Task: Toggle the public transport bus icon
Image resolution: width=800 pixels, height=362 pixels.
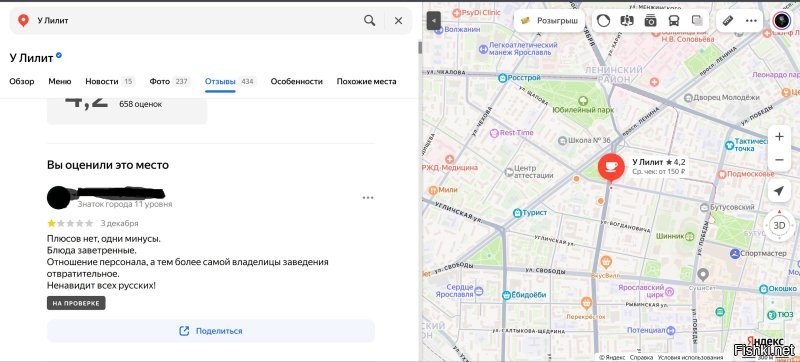Action: click(673, 21)
